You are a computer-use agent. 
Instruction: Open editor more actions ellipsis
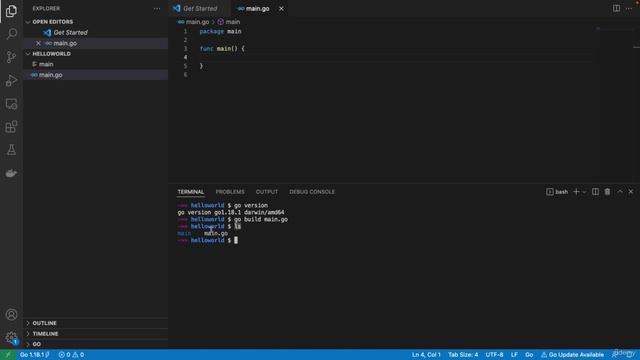629,8
